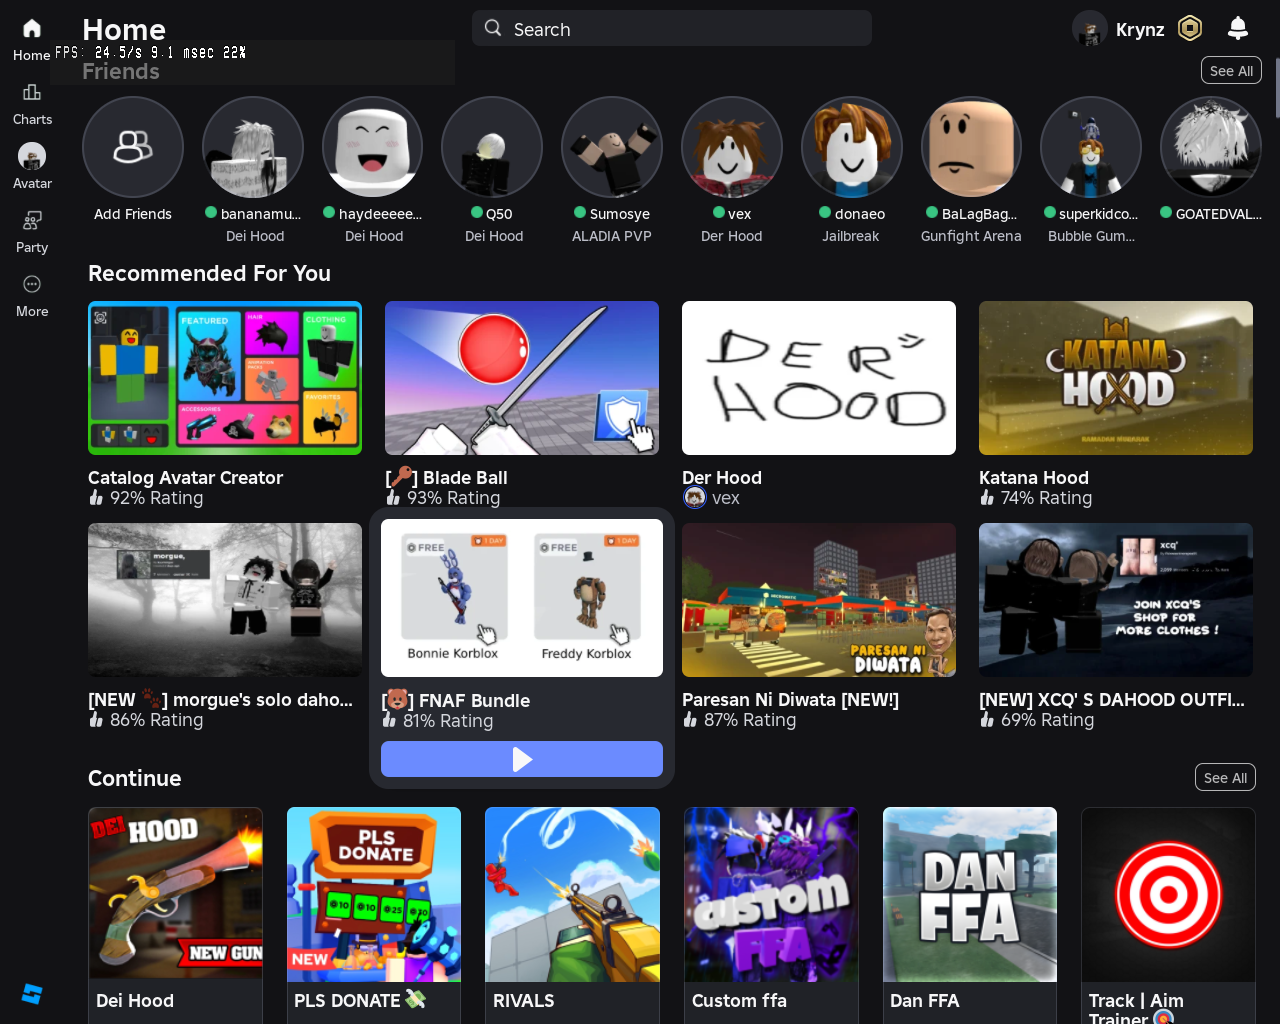Open morgue's solo dahood thumbnail
The image size is (1280, 1024).
[x=225, y=600]
